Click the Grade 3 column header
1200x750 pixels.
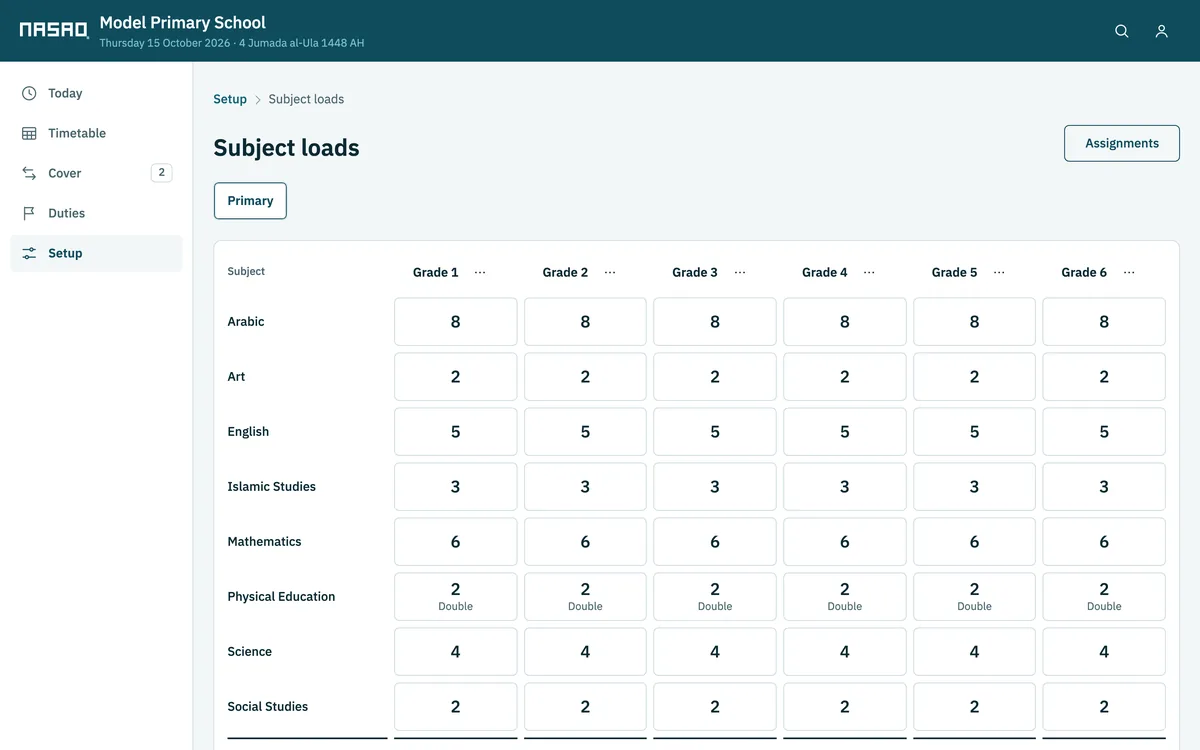pyautogui.click(x=695, y=272)
